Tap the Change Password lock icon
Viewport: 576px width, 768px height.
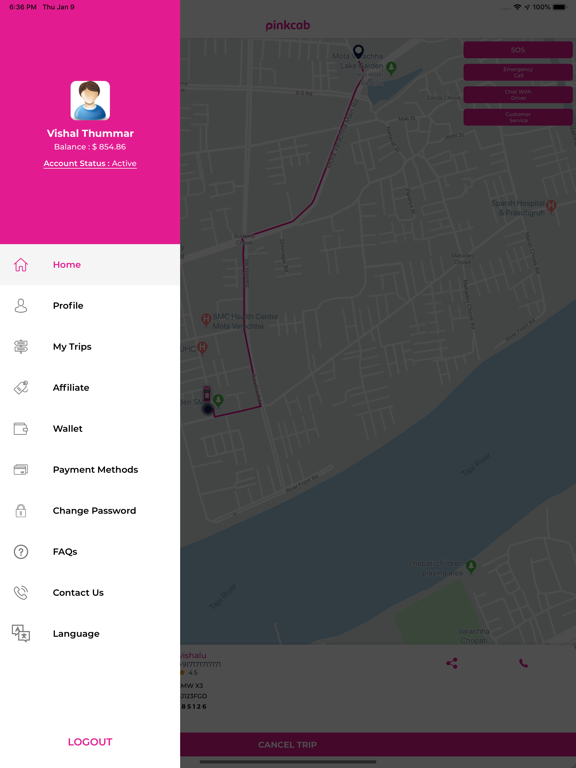[x=21, y=510]
